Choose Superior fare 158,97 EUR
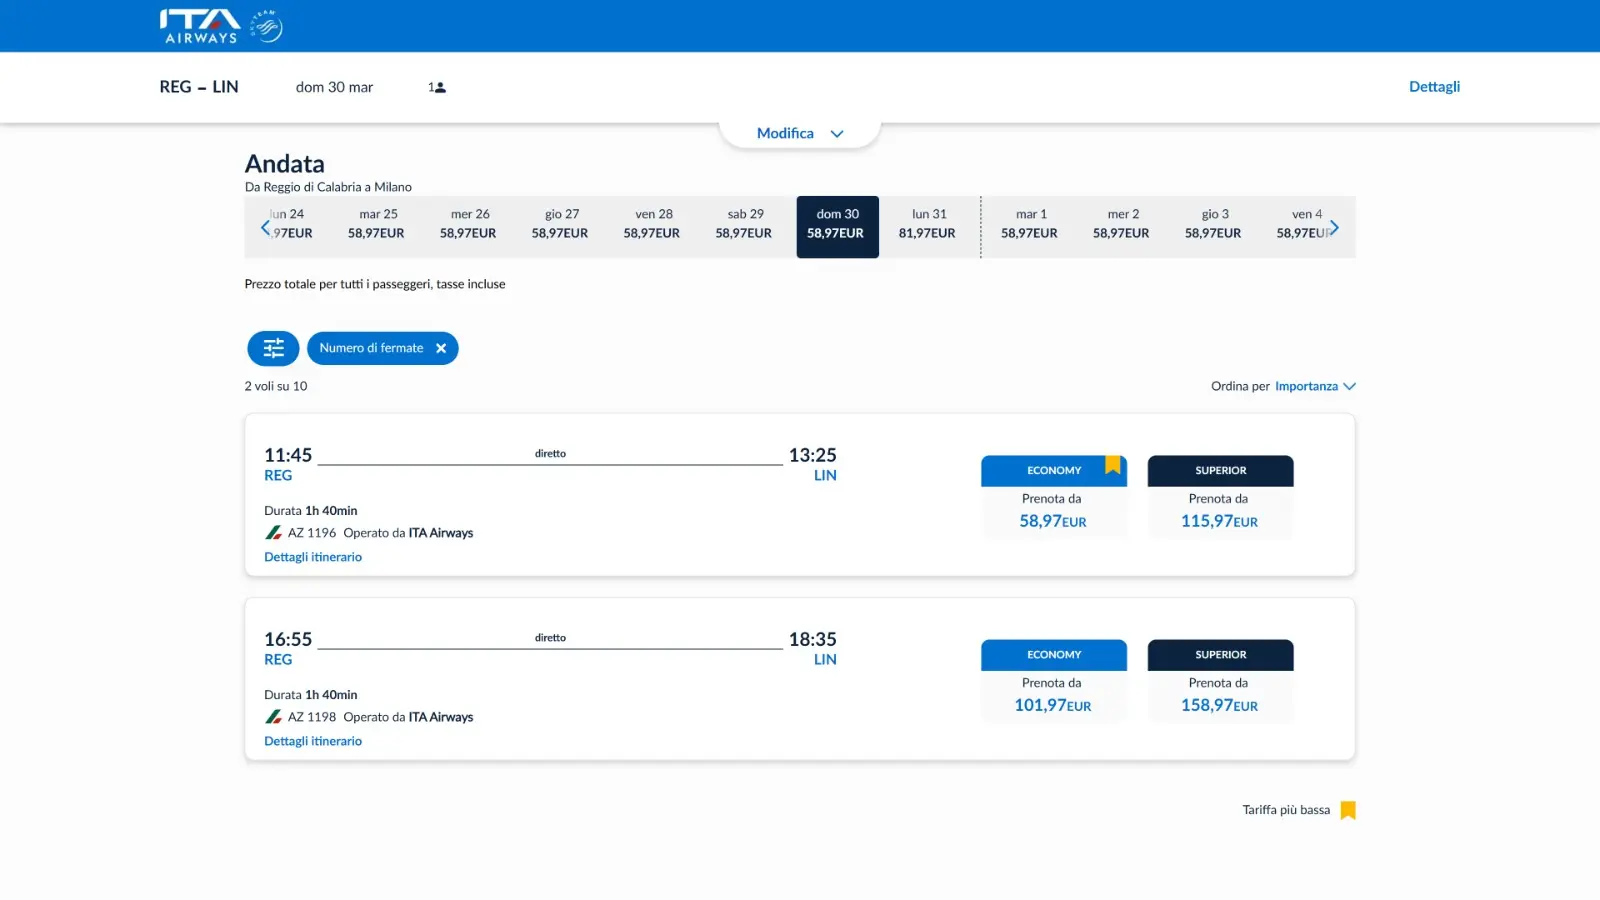Screen dimensions: 1600x900 coord(1219,694)
